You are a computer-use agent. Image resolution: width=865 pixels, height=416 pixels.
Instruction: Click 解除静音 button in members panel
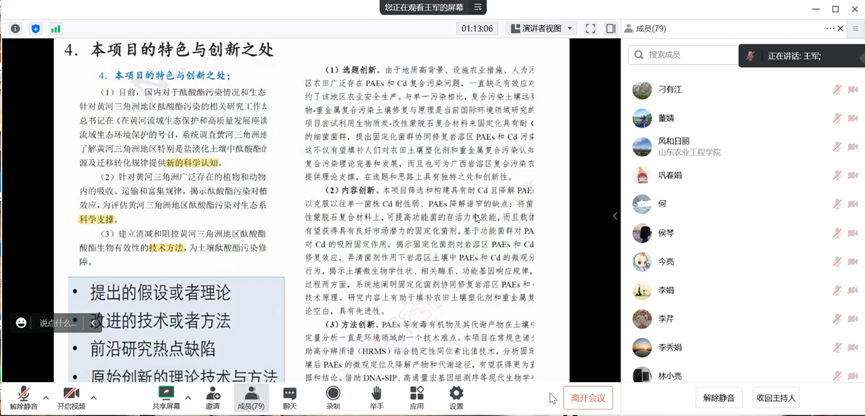click(719, 398)
